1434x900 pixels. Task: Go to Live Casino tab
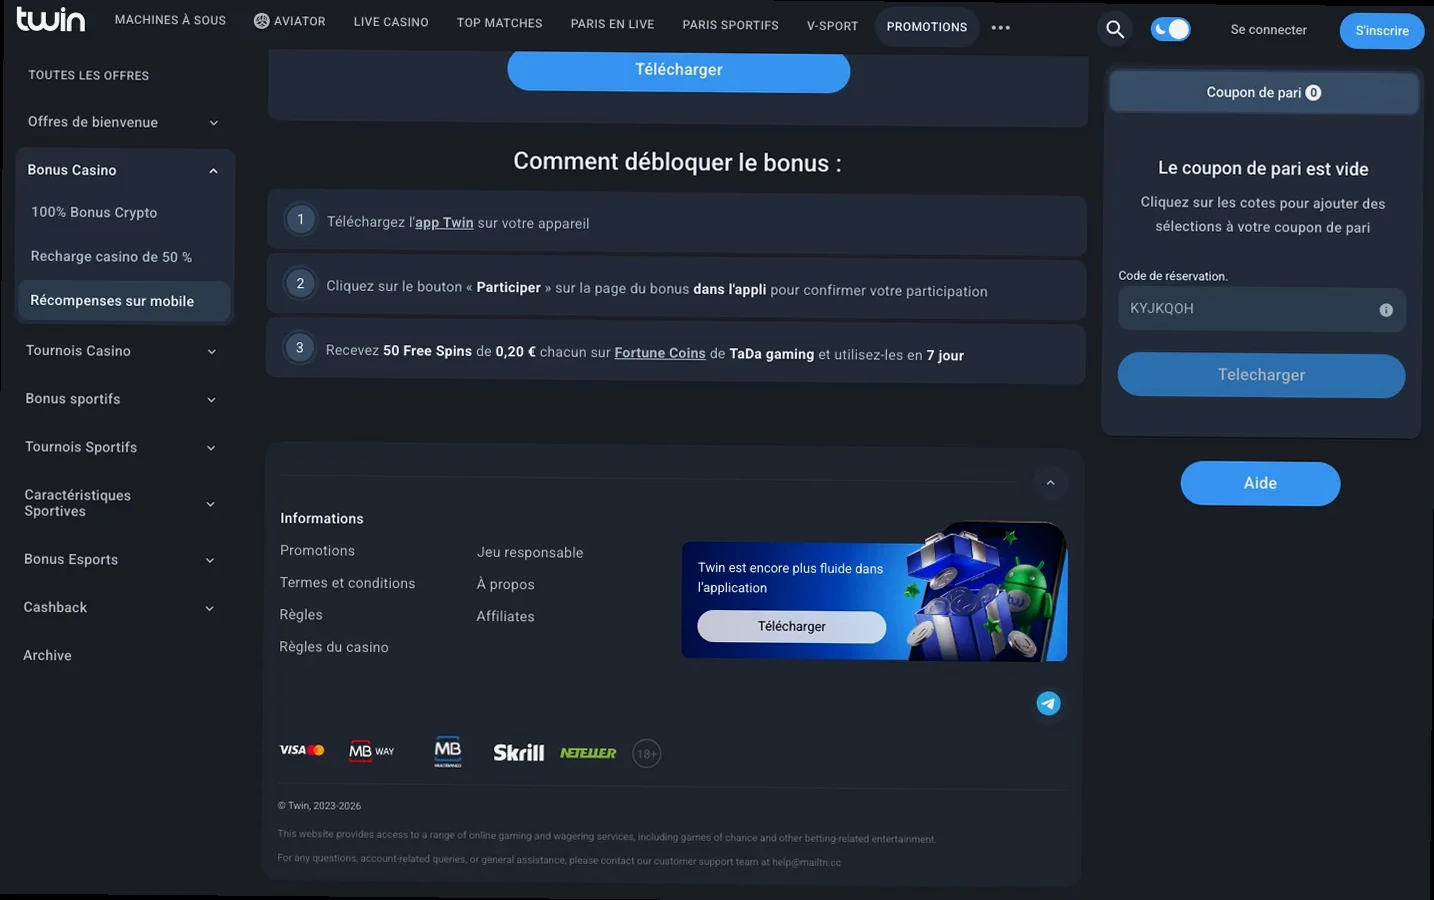pyautogui.click(x=391, y=22)
